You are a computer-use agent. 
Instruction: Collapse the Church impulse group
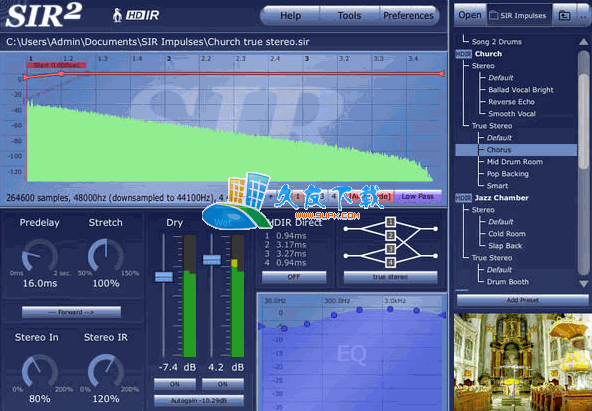click(488, 54)
